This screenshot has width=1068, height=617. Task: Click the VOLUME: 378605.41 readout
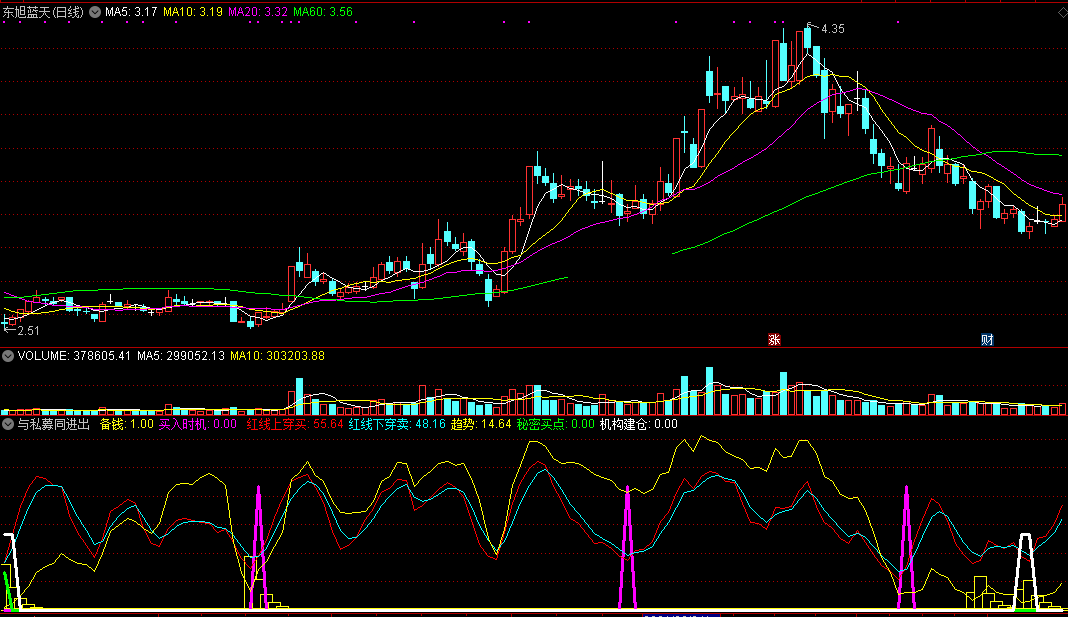(x=74, y=355)
